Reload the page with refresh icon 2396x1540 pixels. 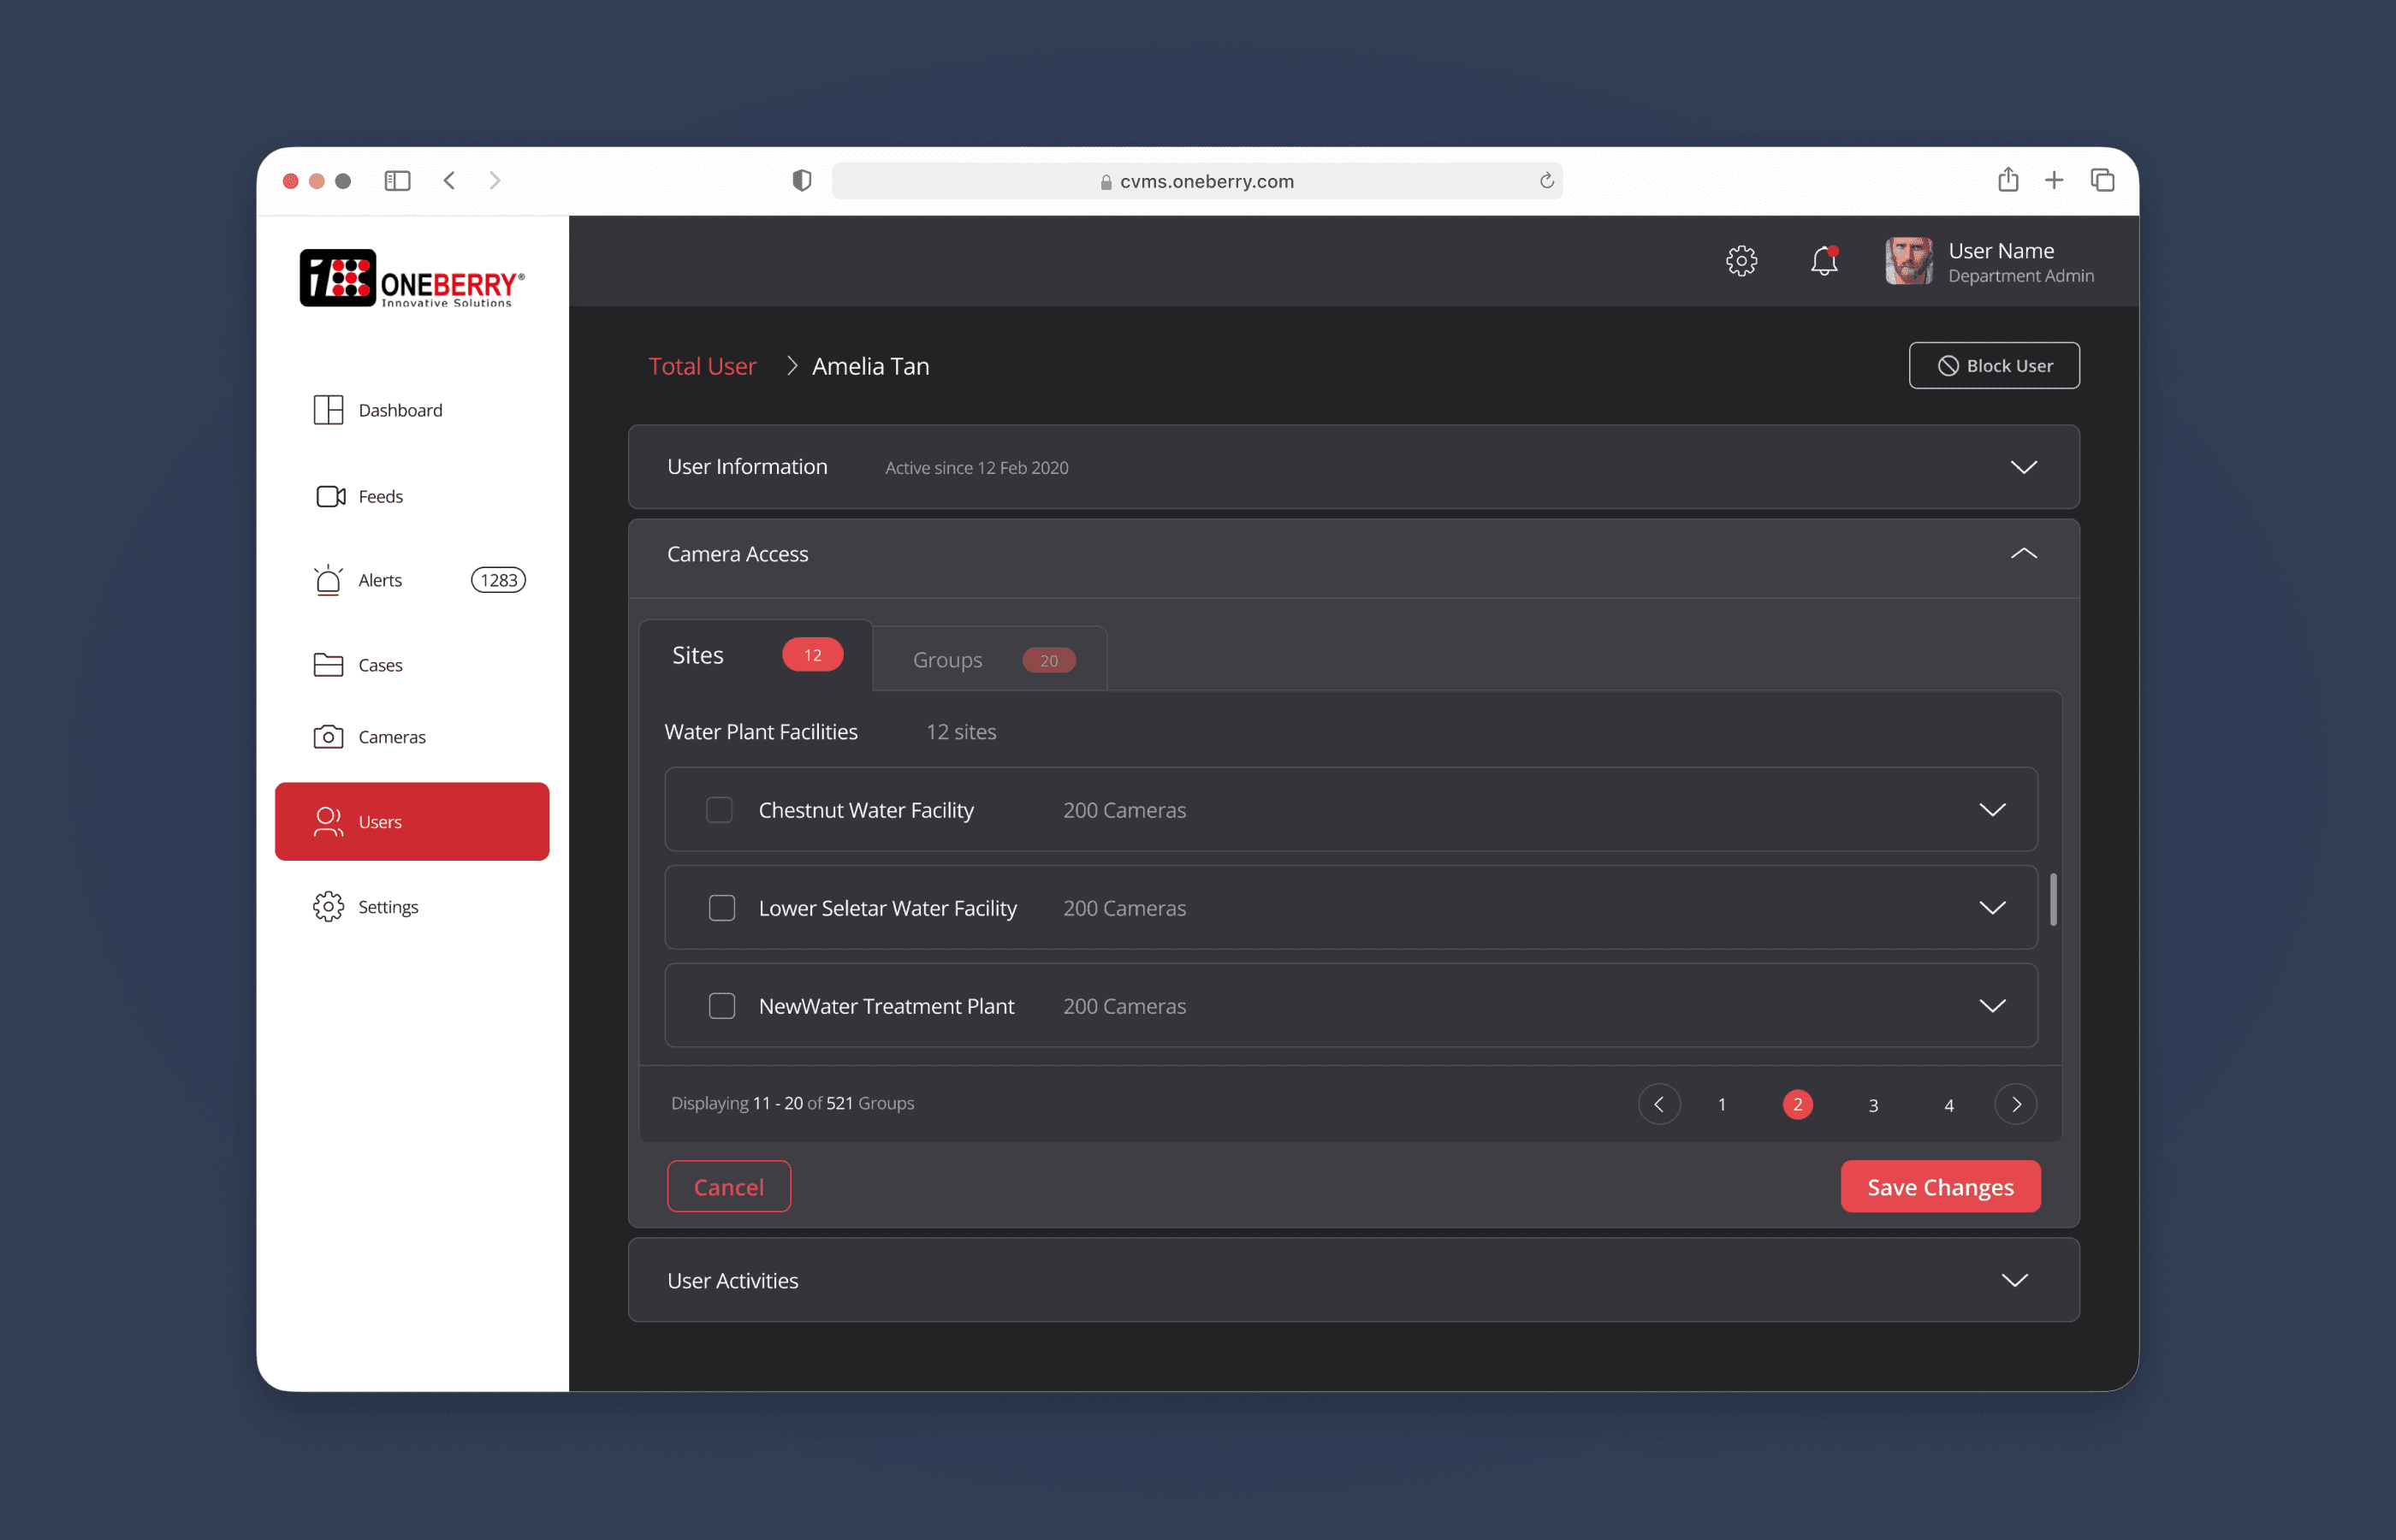[1546, 181]
